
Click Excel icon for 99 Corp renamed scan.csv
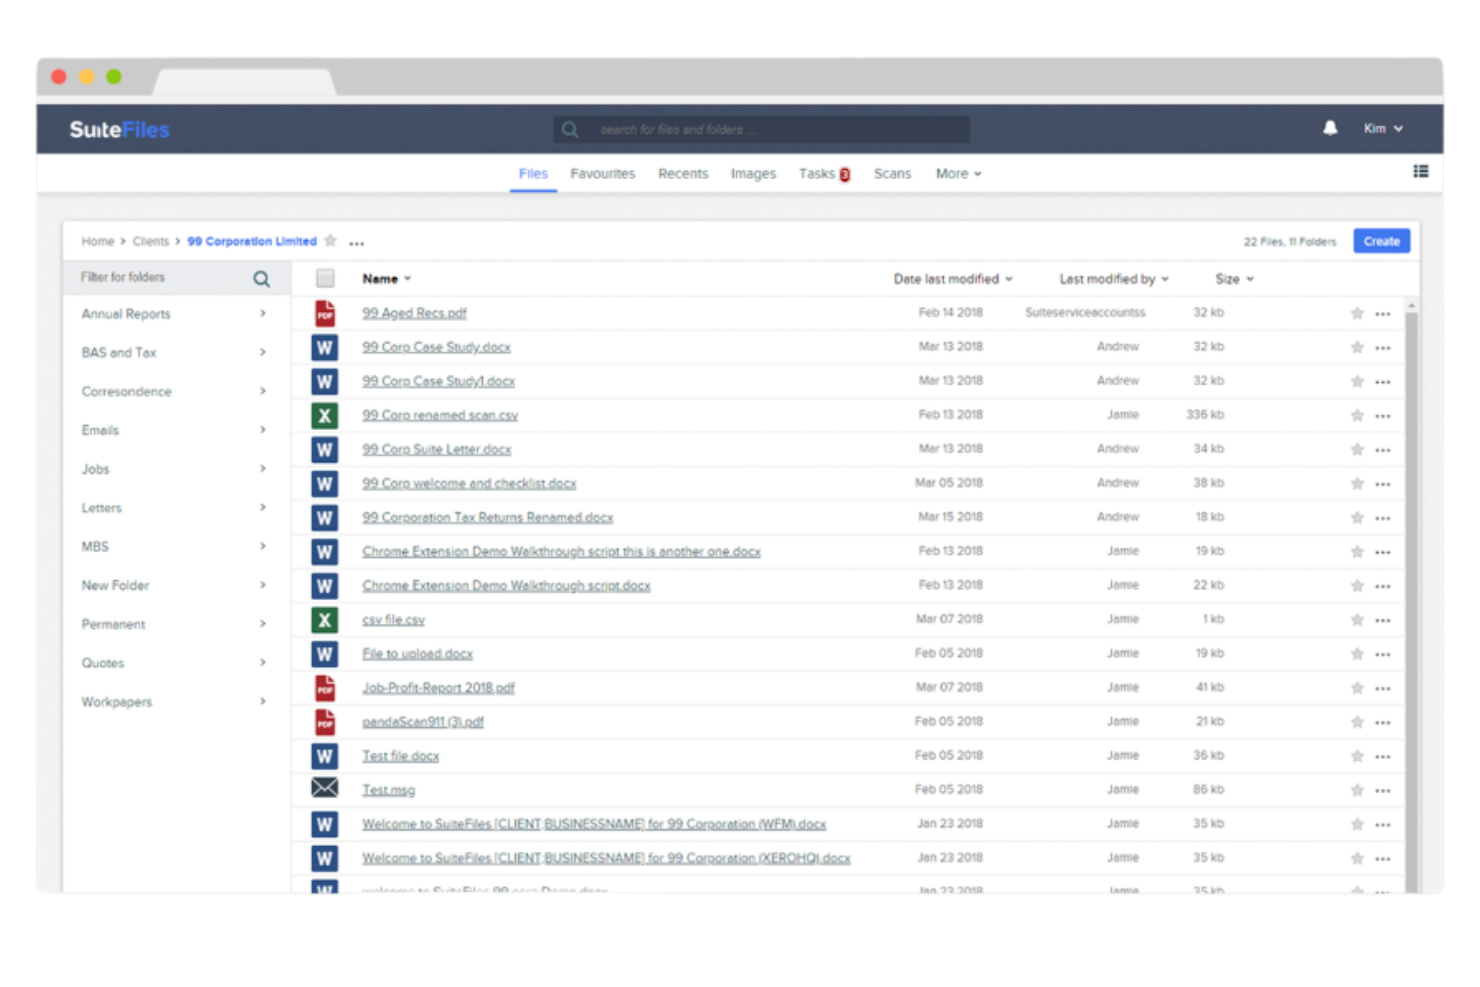324,415
